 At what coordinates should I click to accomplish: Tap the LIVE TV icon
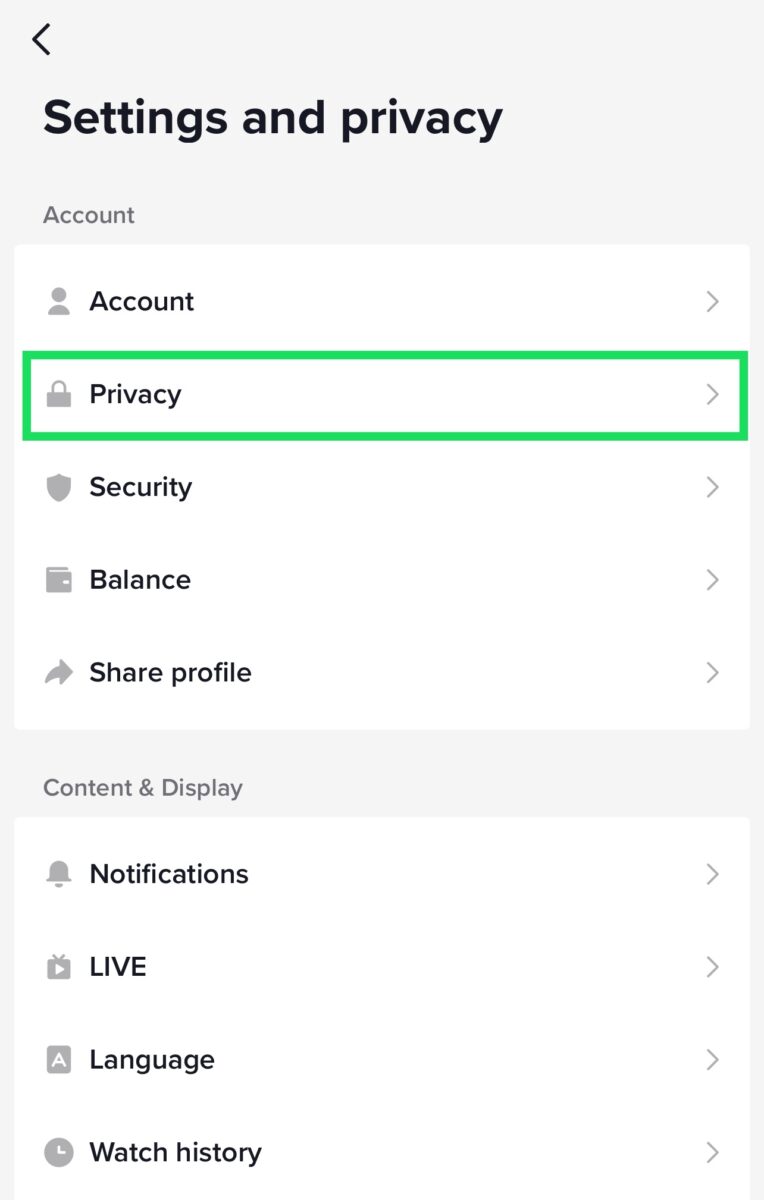[59, 967]
